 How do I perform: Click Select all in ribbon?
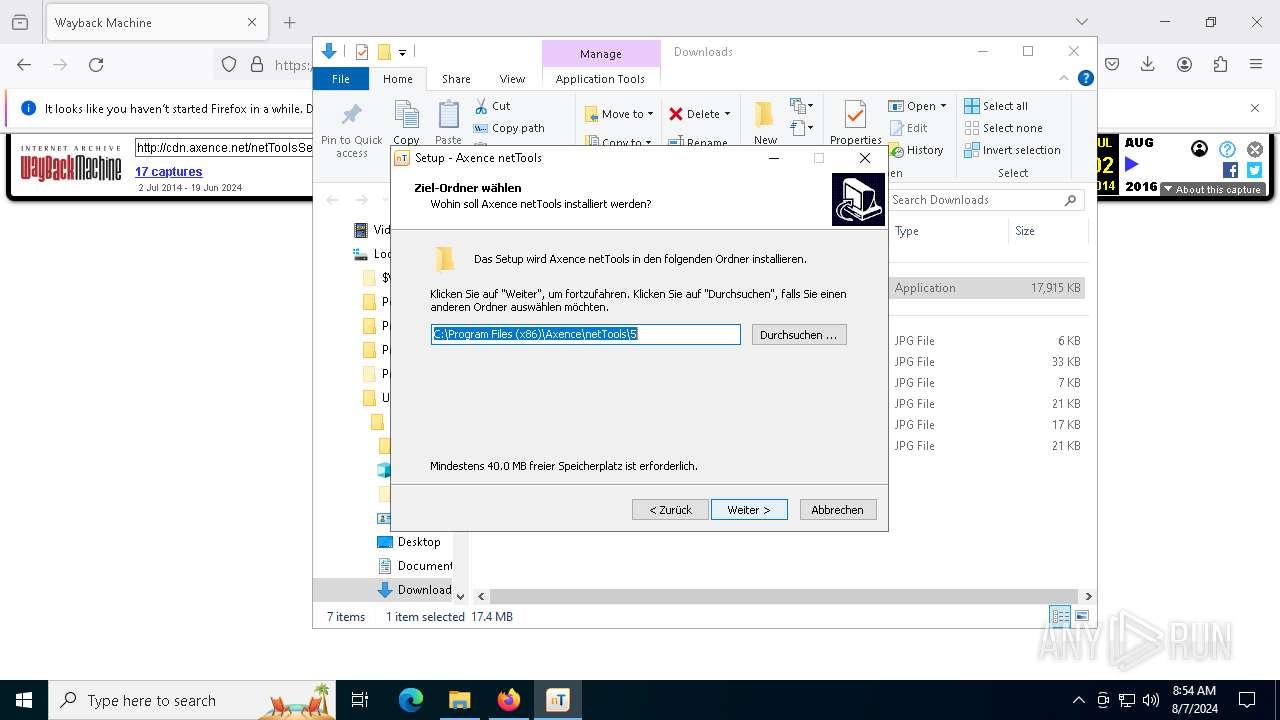pyautogui.click(x=996, y=106)
